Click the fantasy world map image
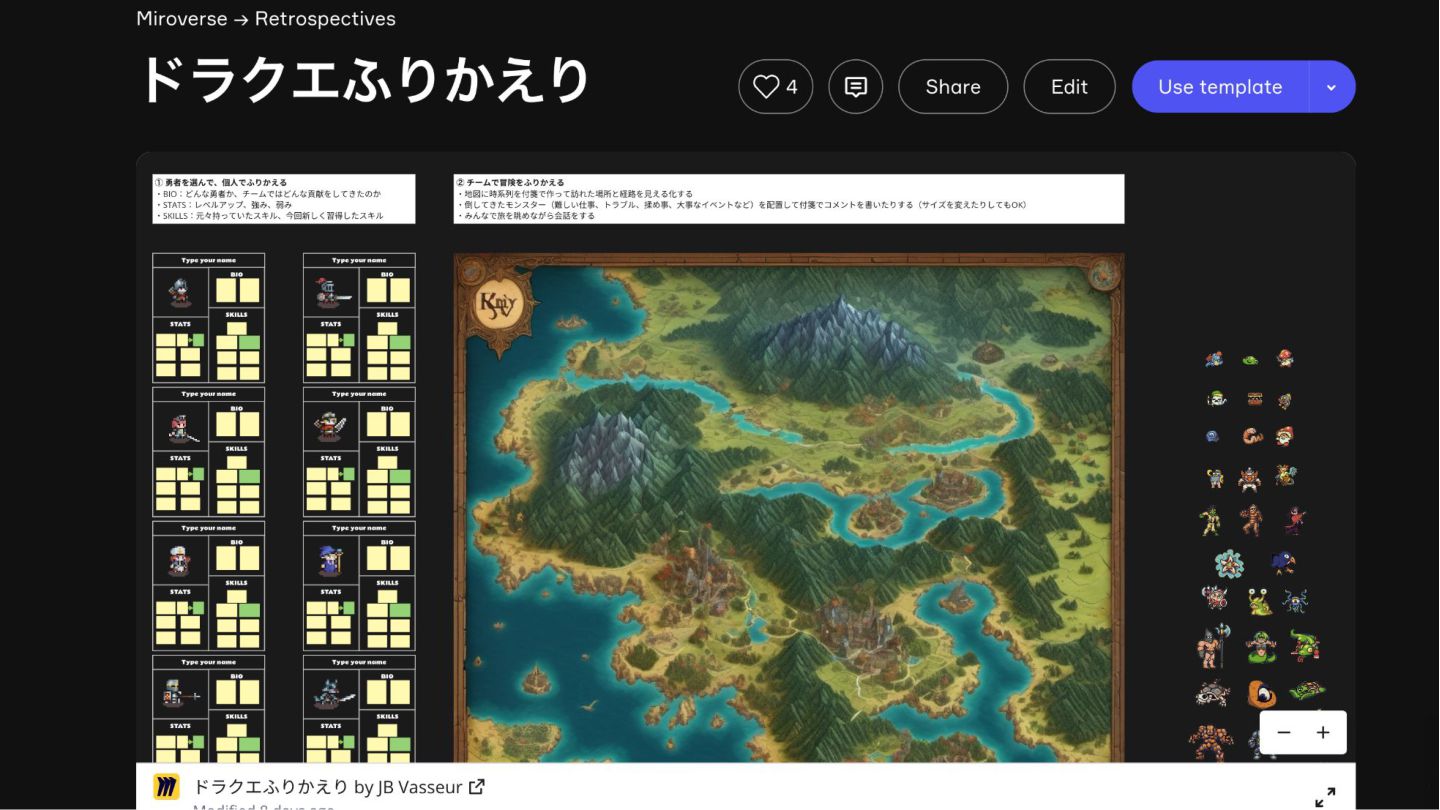The height and width of the screenshot is (810, 1440). click(x=789, y=508)
